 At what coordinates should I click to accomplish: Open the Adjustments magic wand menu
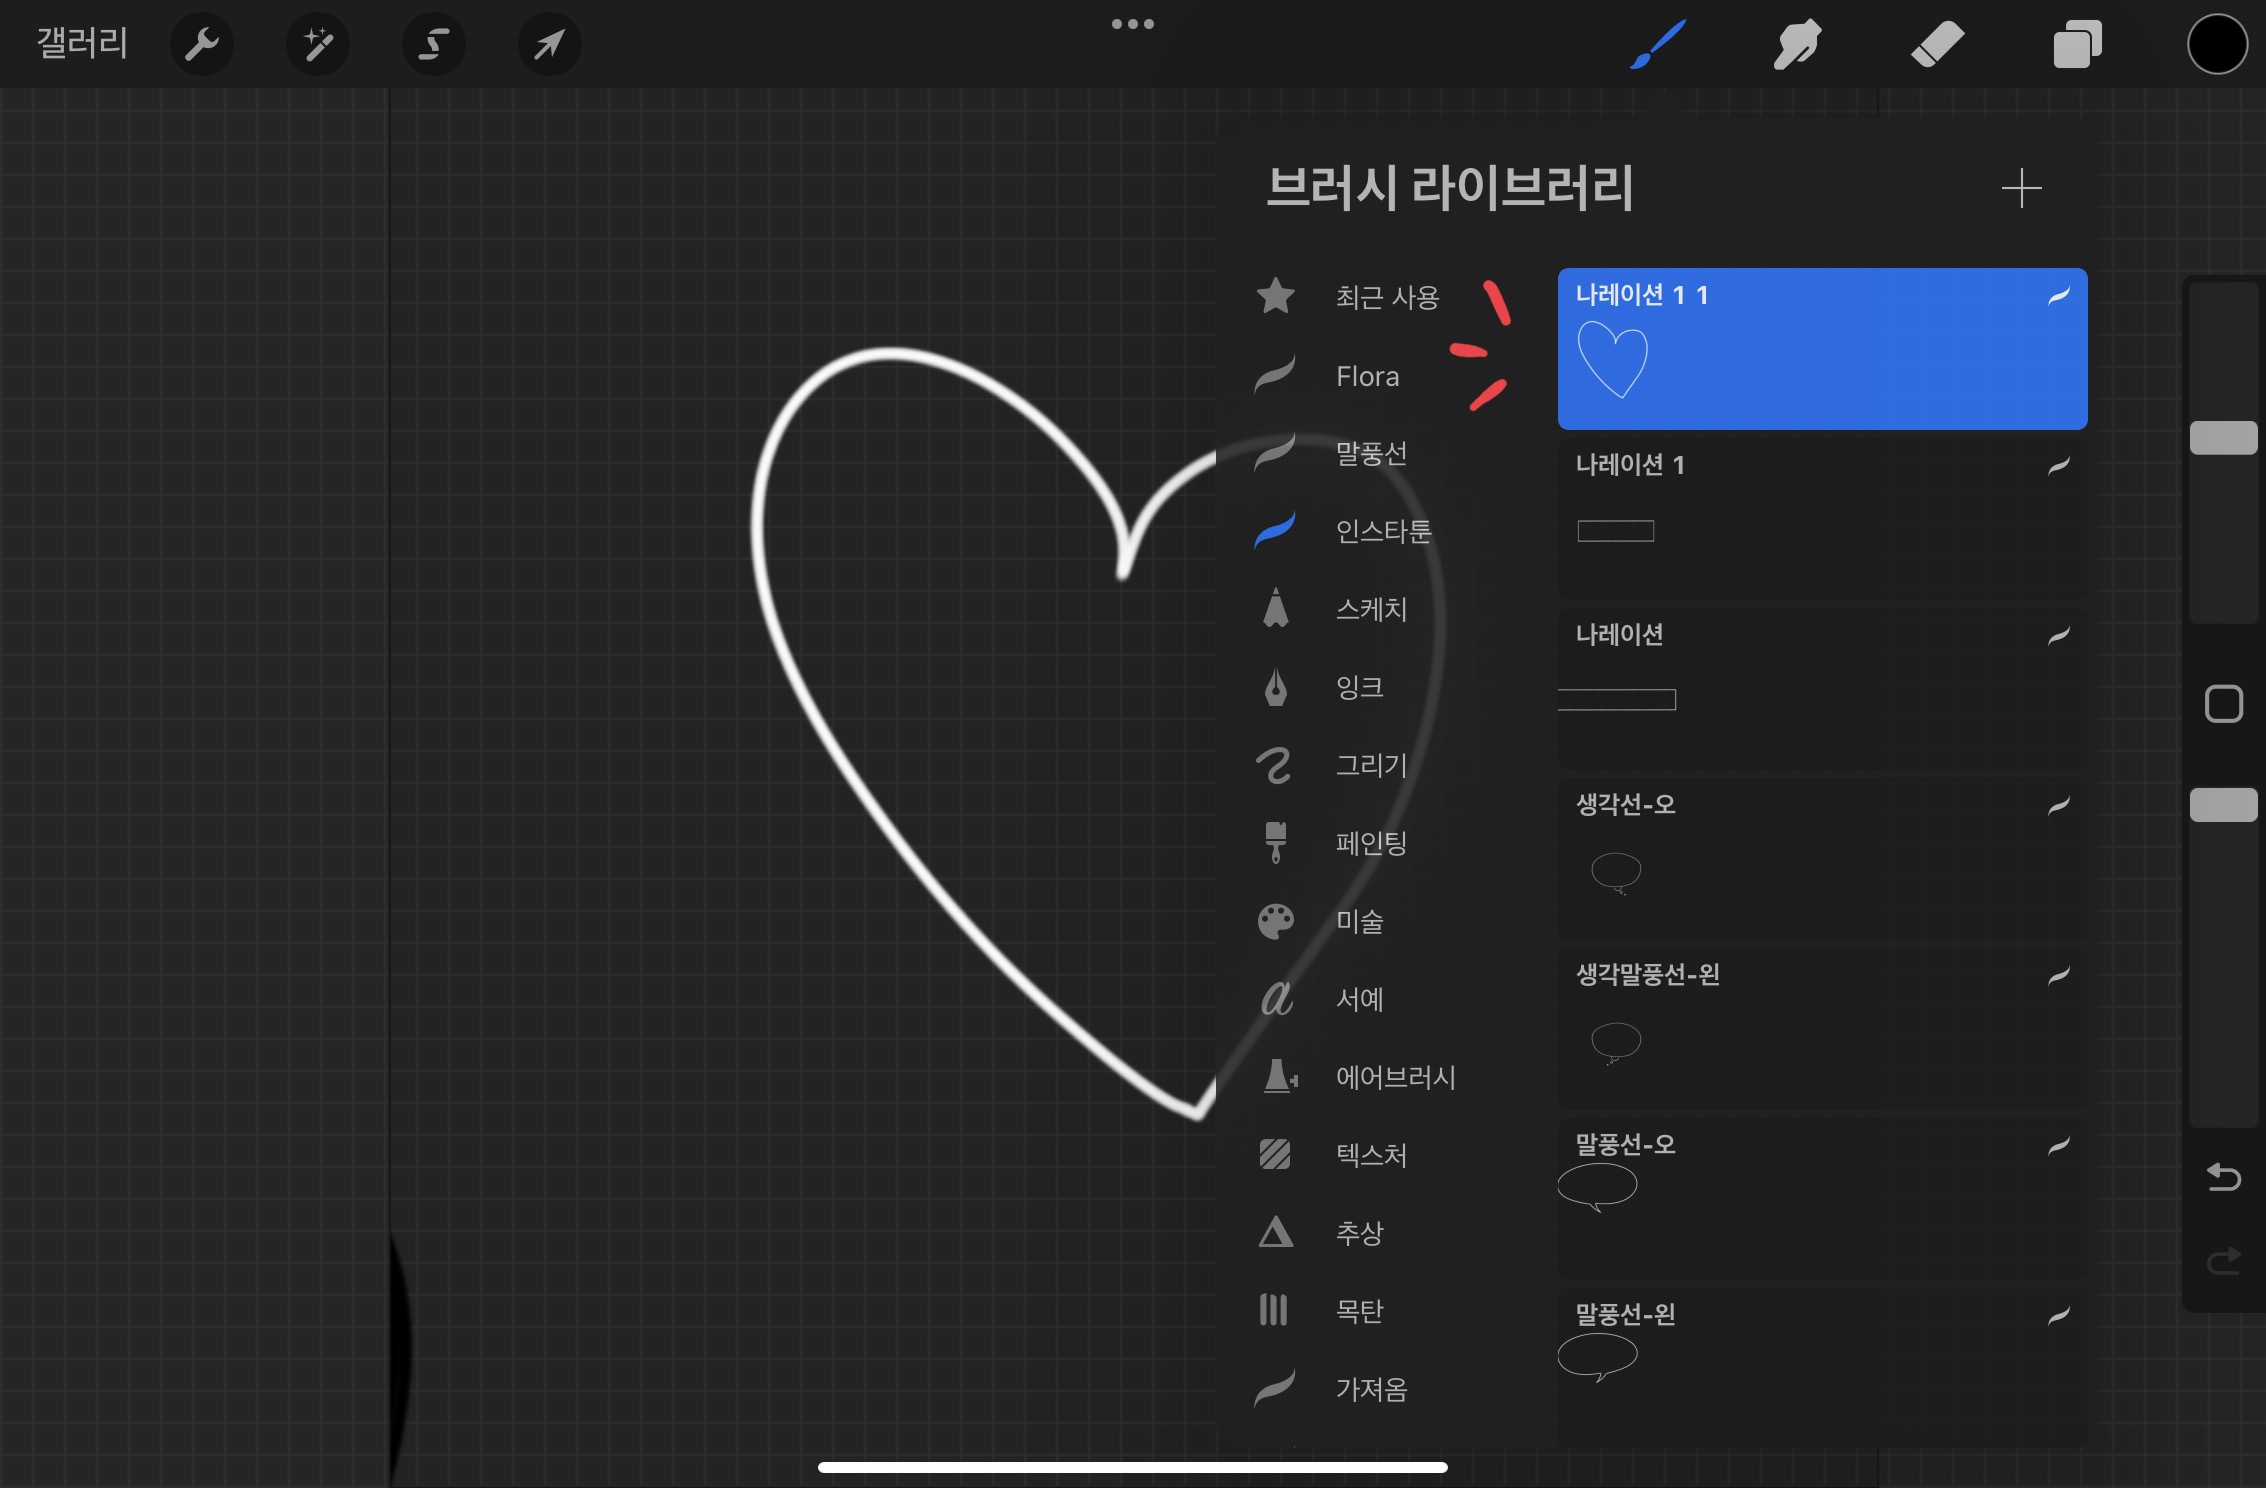pyautogui.click(x=318, y=44)
